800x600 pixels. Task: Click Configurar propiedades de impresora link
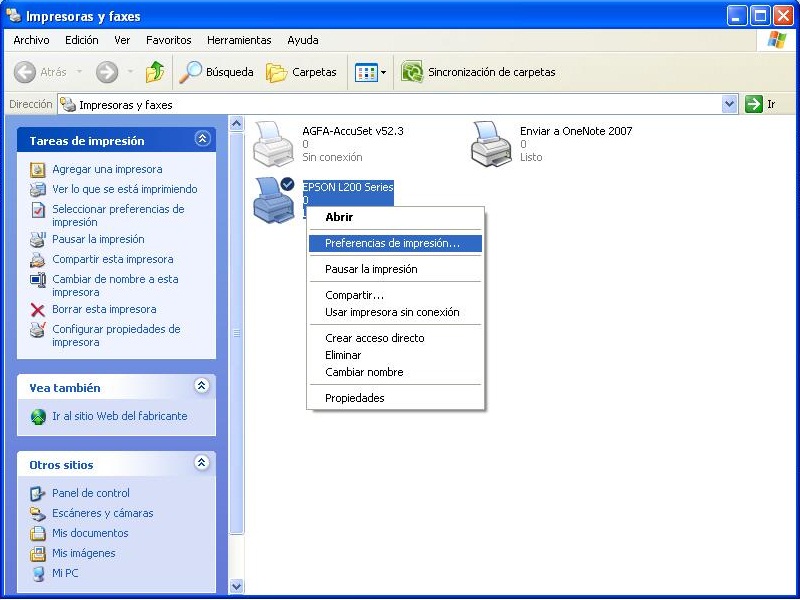(116, 336)
